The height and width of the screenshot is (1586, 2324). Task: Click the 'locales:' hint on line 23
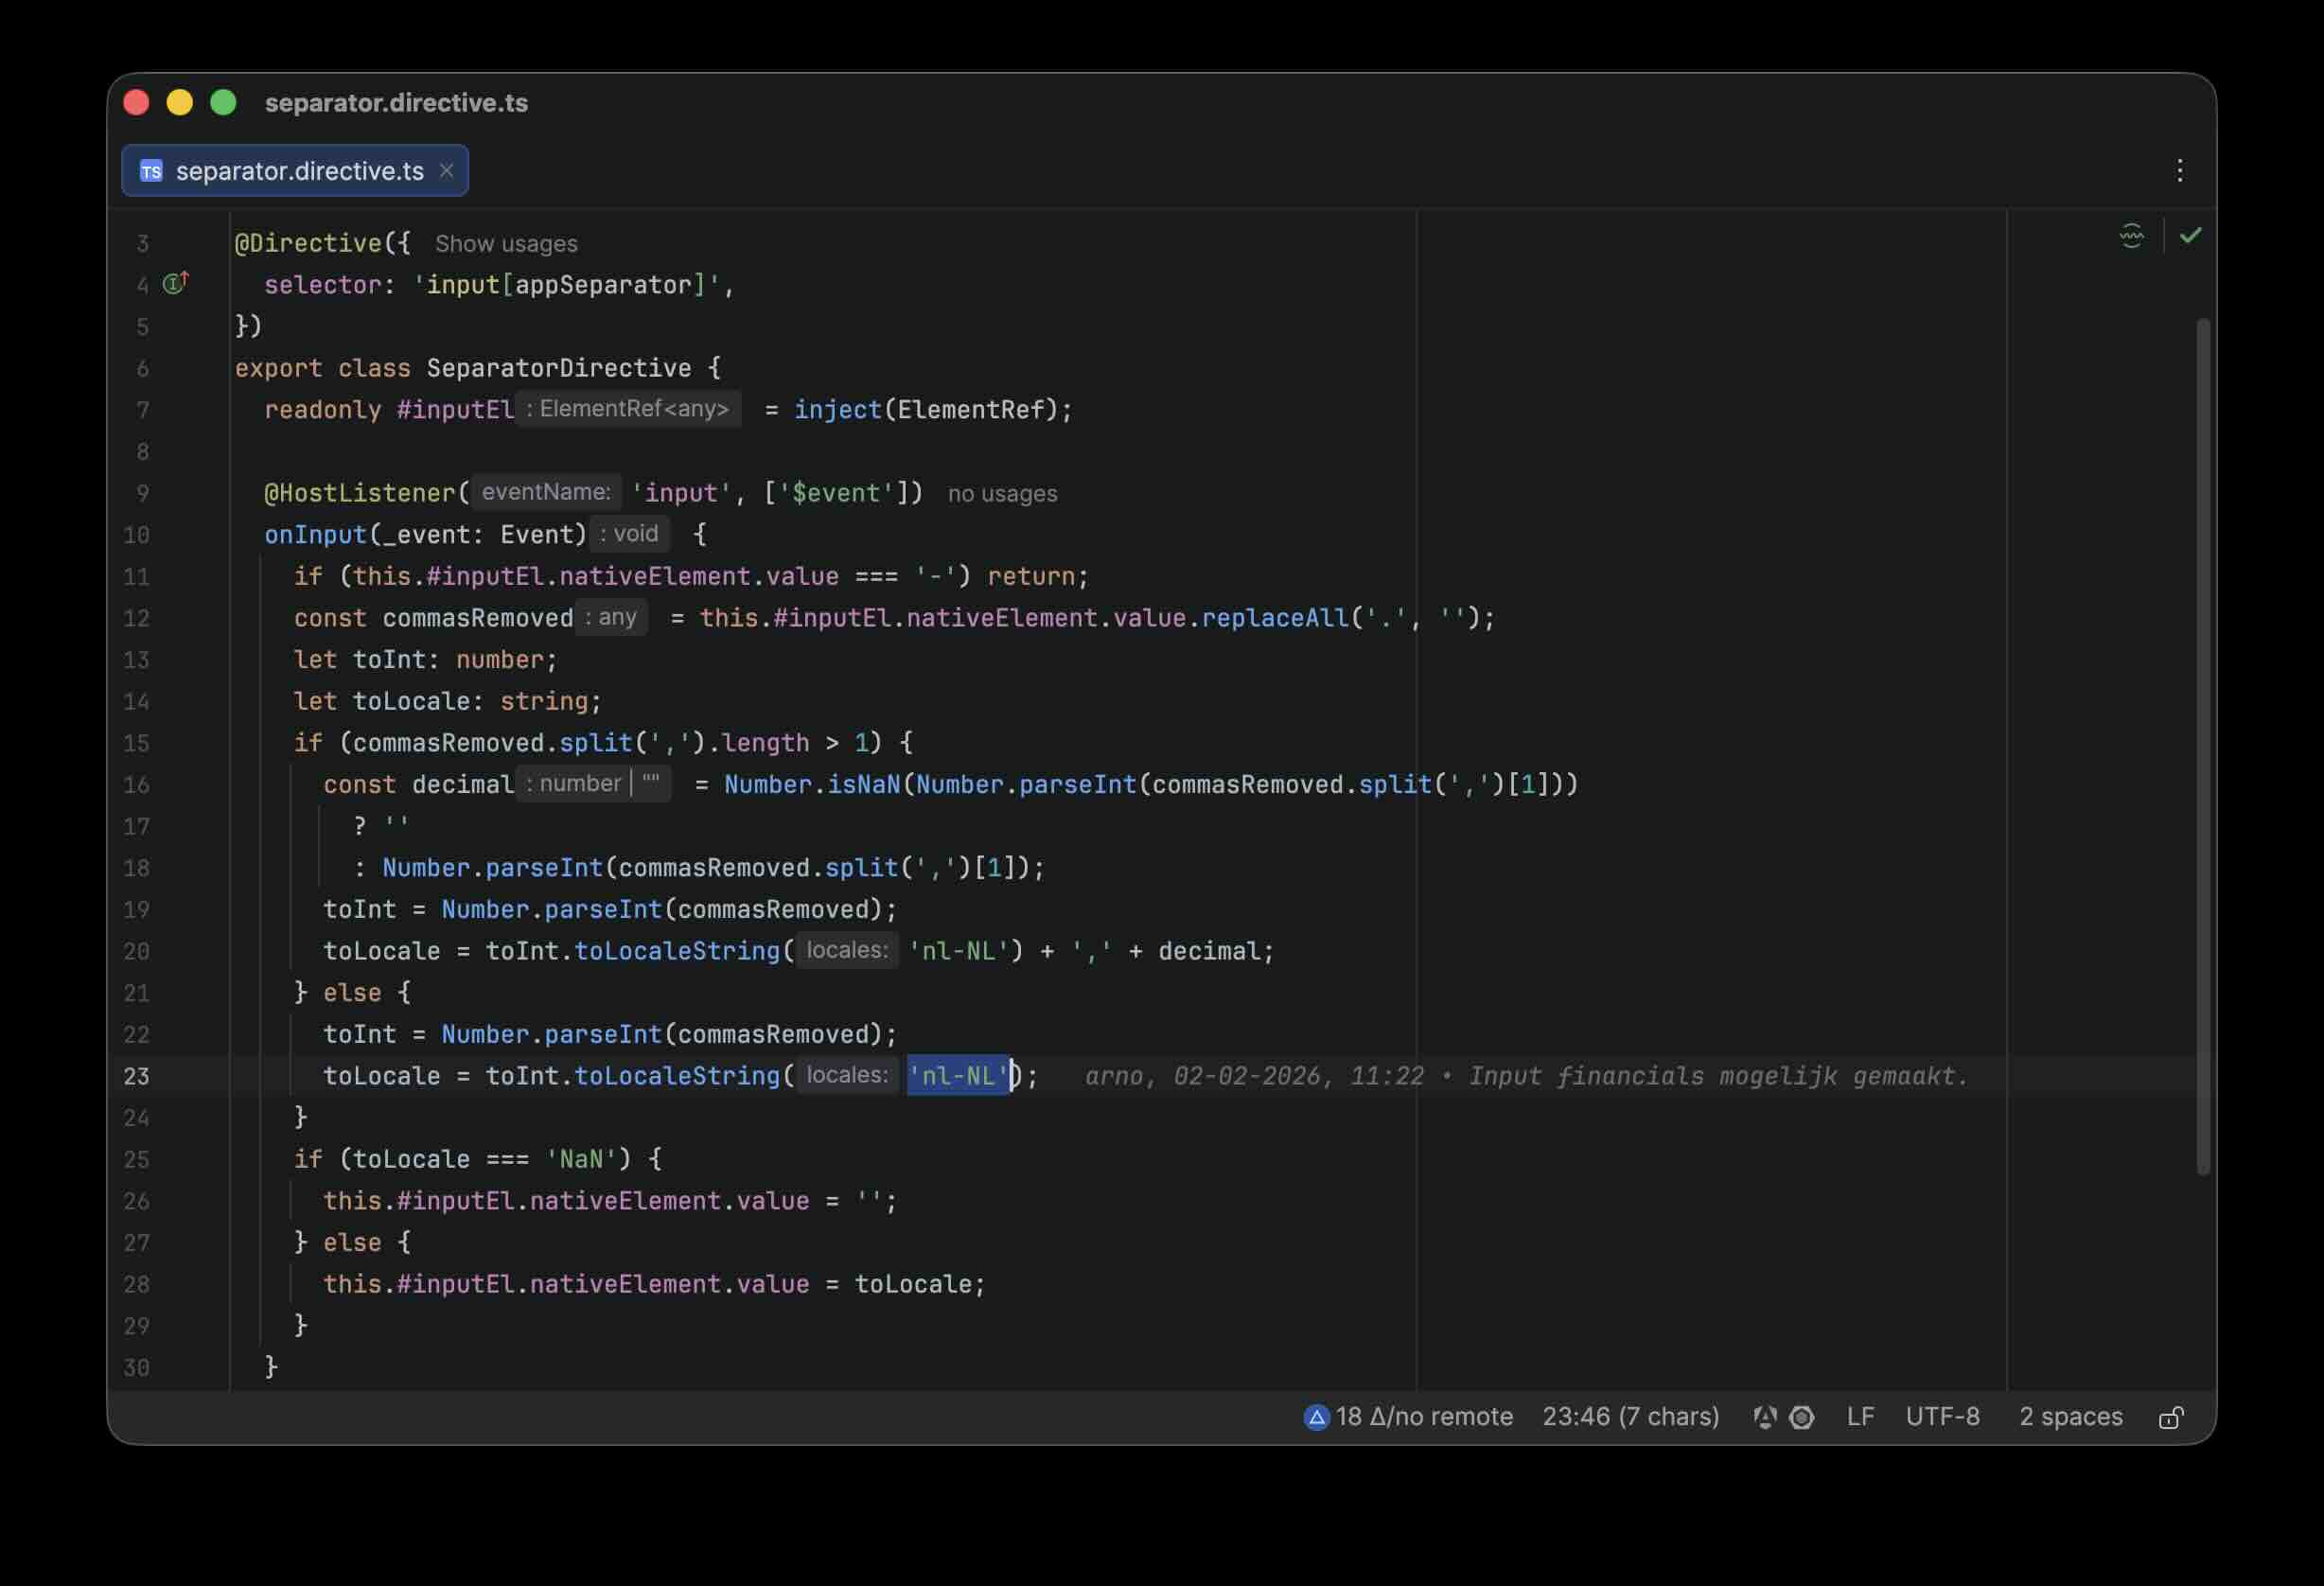(847, 1075)
